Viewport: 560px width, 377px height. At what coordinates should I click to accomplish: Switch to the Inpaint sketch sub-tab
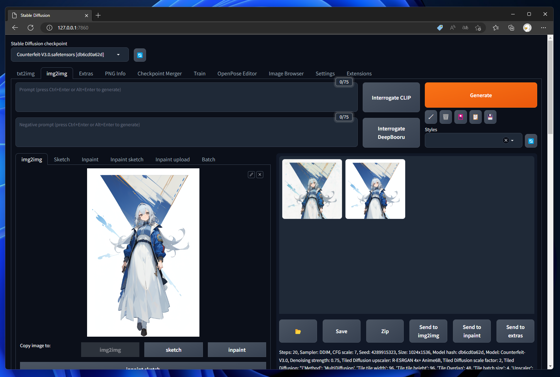coord(127,160)
